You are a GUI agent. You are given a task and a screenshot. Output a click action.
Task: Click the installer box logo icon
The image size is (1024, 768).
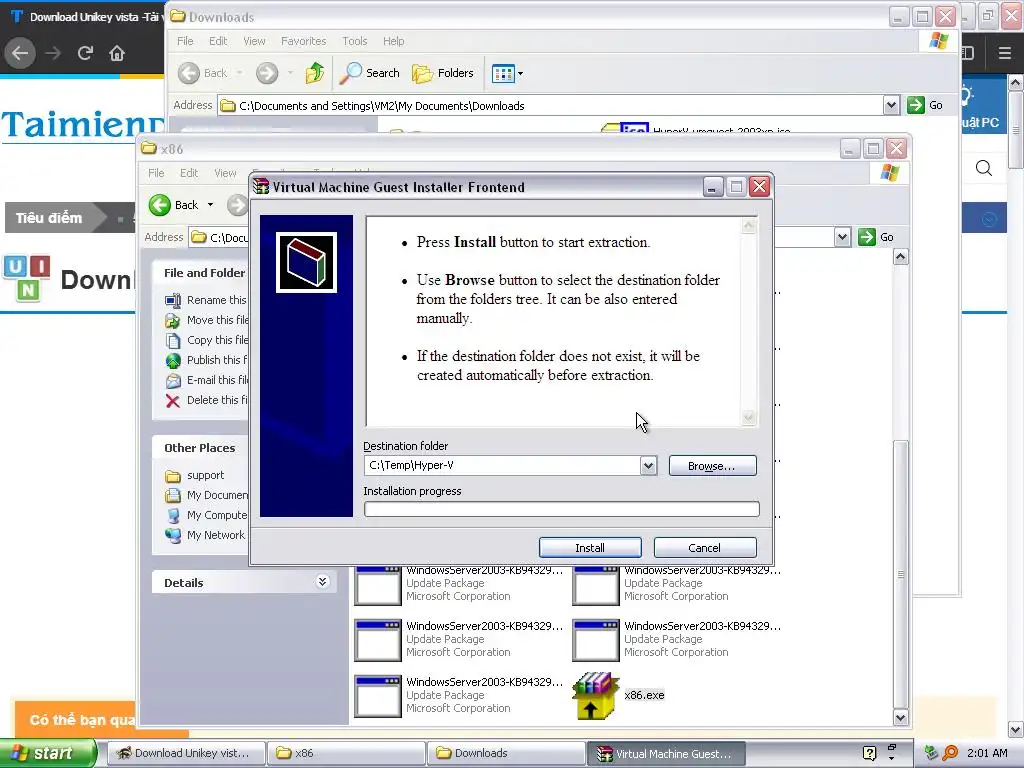pos(306,262)
